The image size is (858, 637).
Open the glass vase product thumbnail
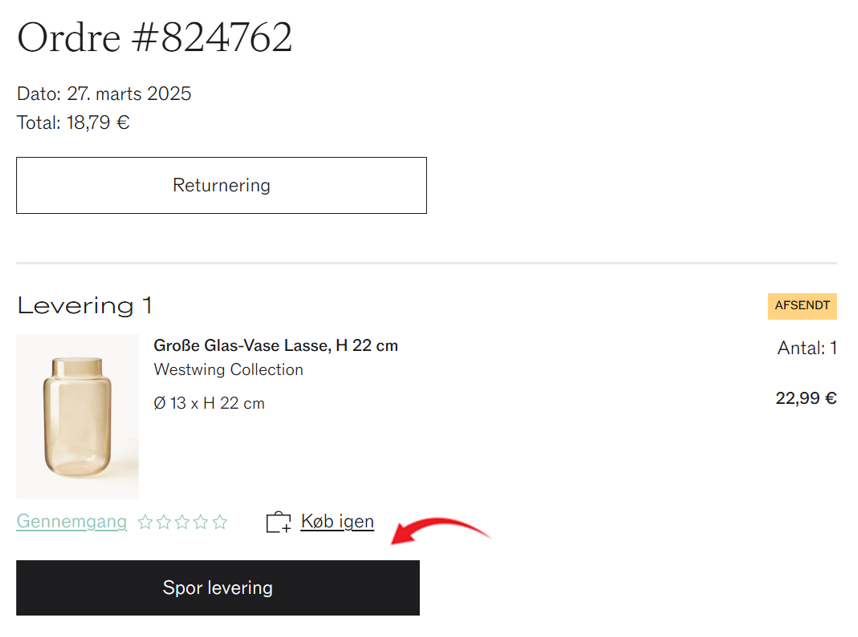pos(78,416)
